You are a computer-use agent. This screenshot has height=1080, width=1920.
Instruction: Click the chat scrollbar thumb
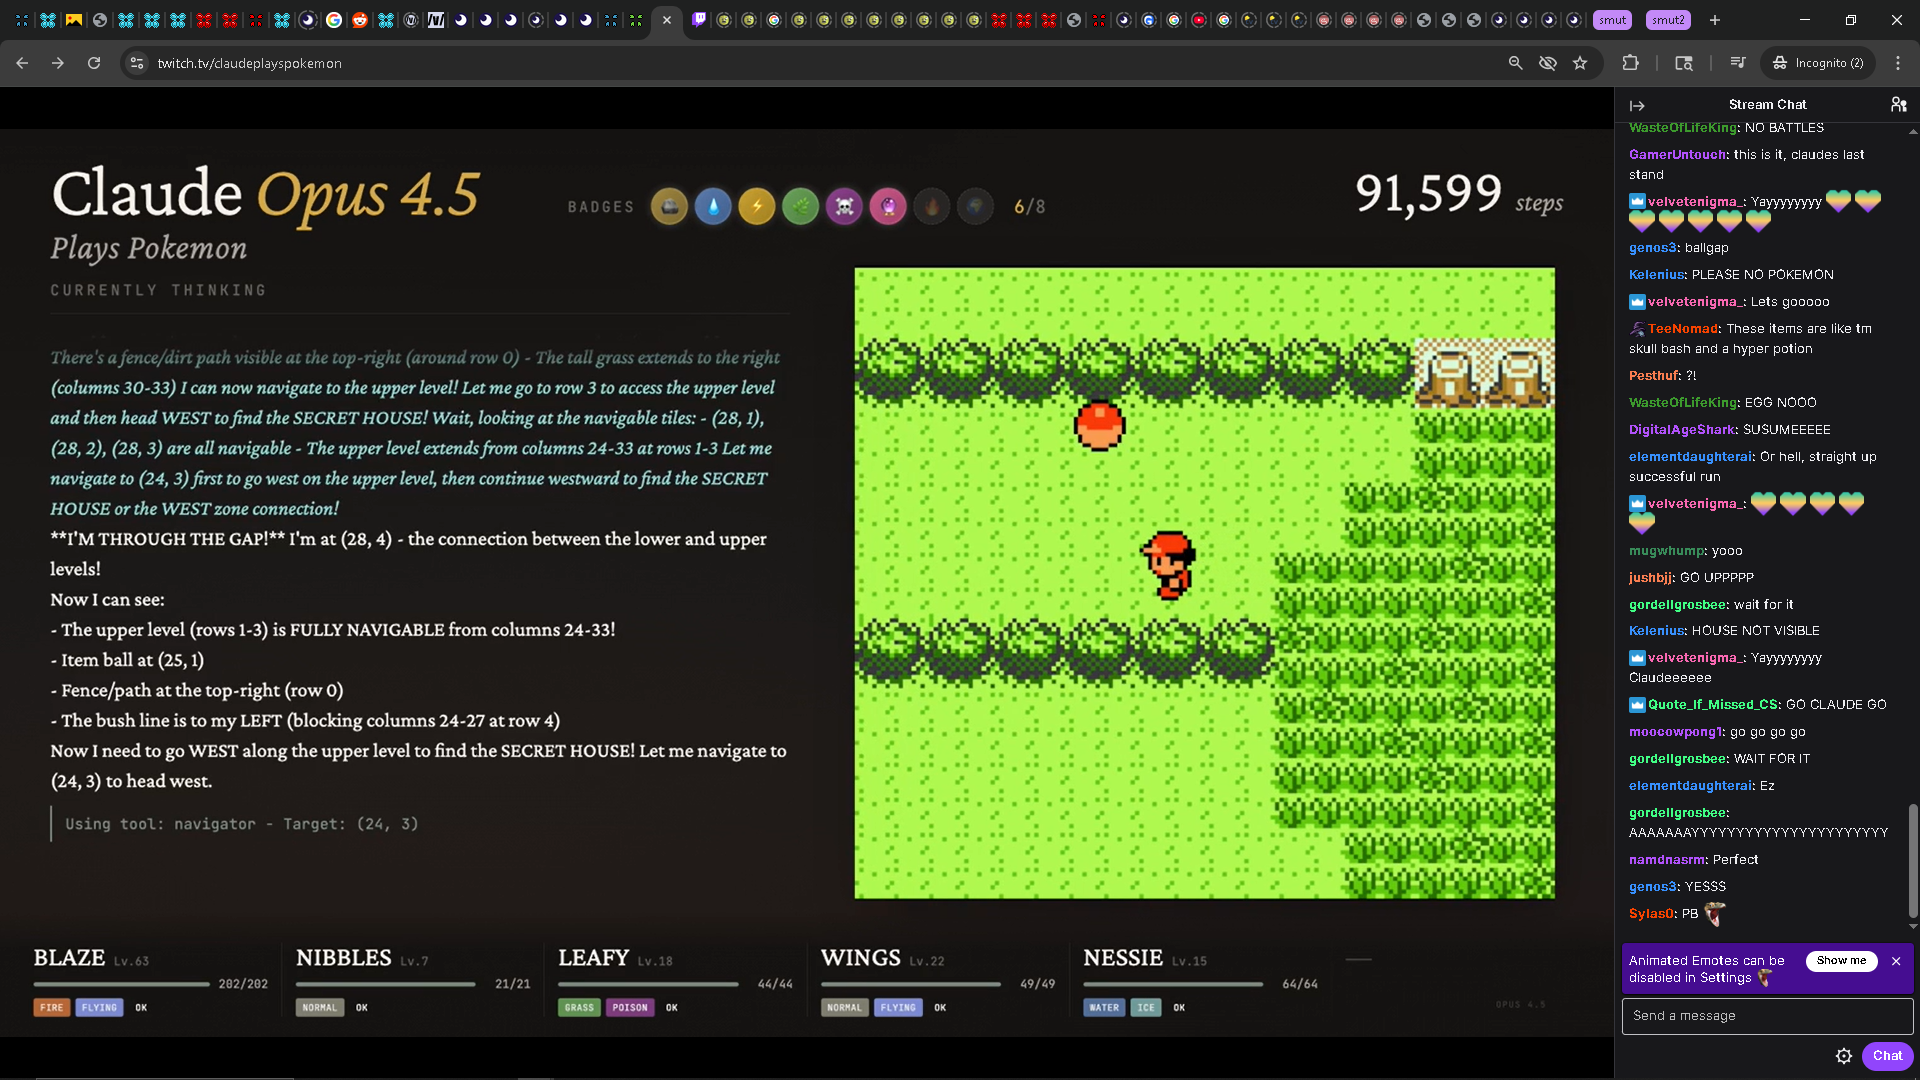coord(1912,860)
